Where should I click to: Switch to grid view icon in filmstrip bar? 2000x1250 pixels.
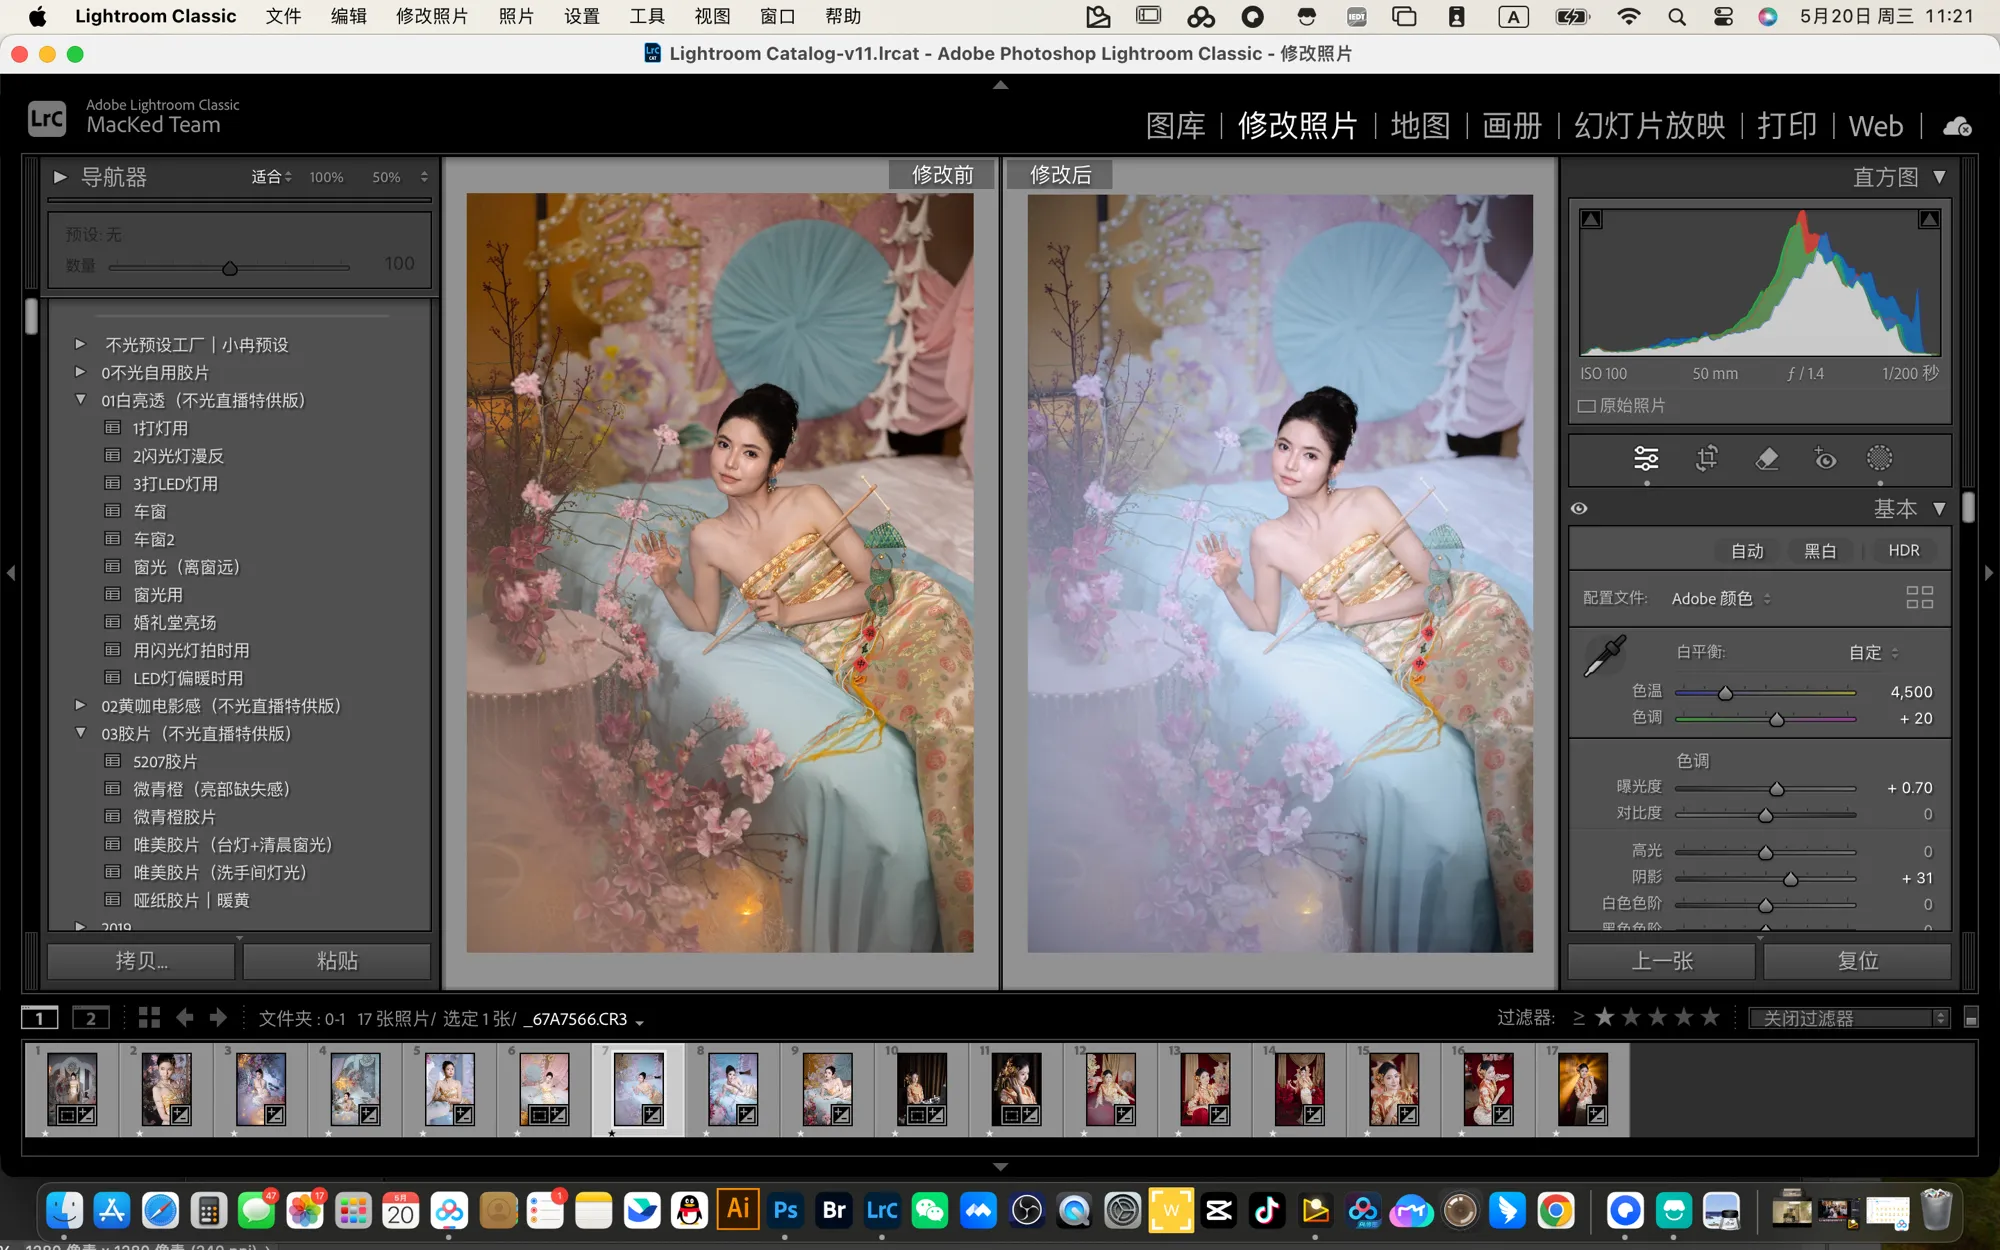click(149, 1018)
